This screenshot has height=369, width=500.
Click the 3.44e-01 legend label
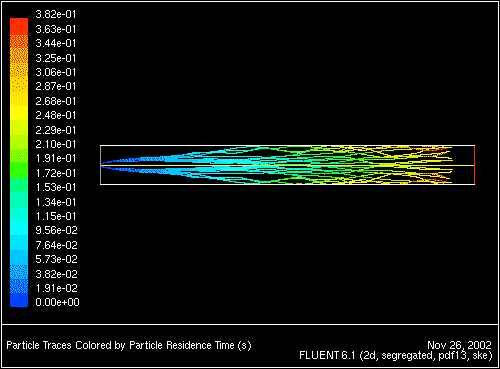click(56, 43)
